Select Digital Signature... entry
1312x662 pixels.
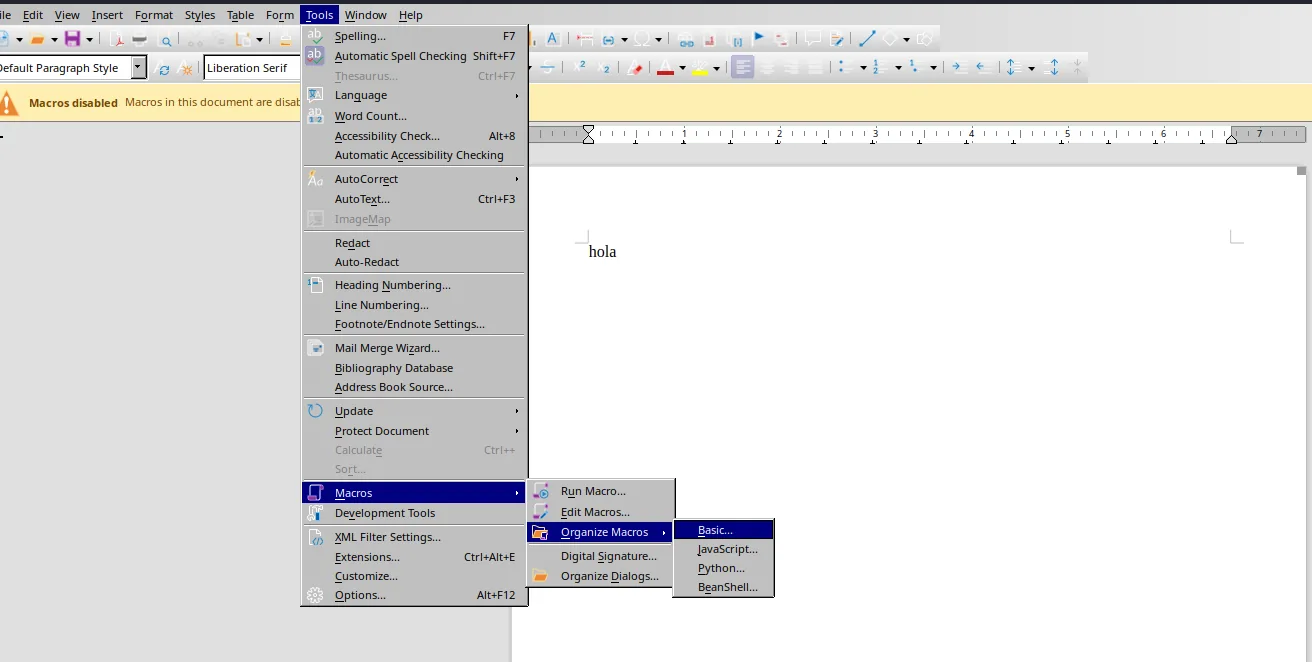[601, 556]
